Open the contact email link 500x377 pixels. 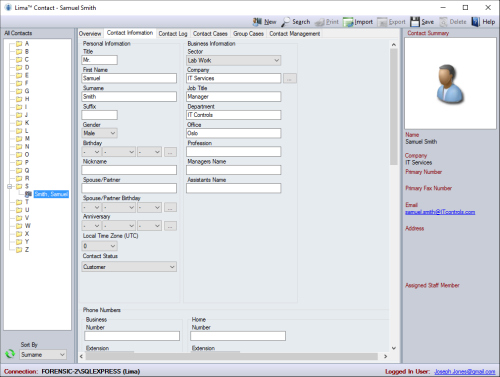tap(440, 212)
